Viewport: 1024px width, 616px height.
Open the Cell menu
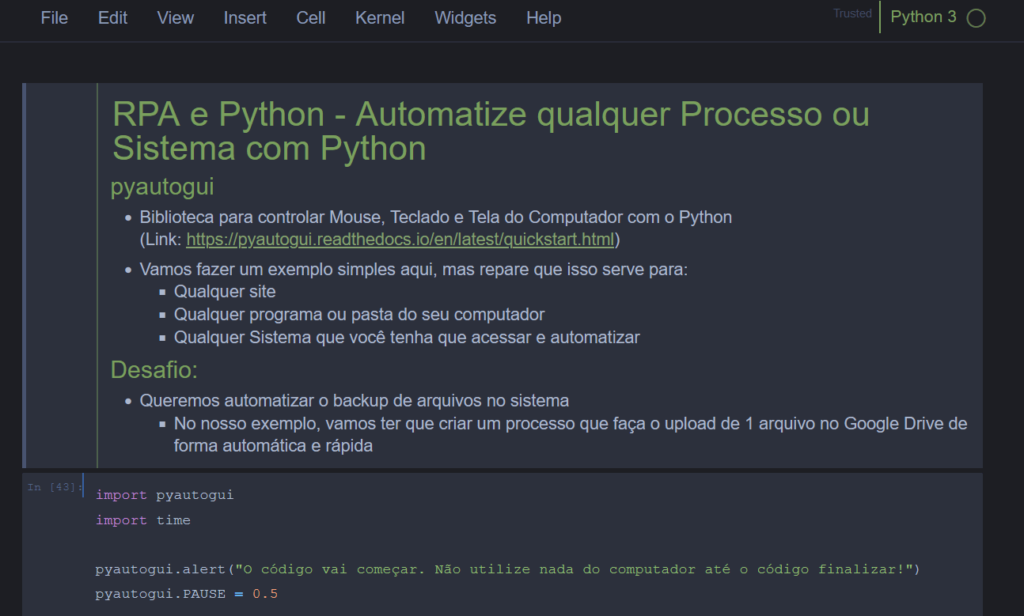pos(311,18)
